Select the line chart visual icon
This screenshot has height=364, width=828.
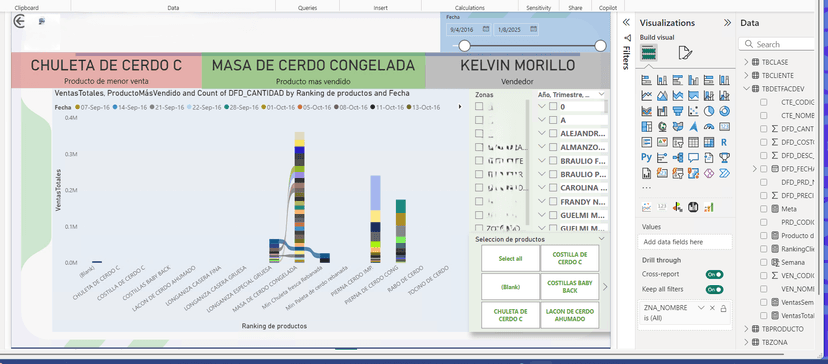[x=646, y=96]
